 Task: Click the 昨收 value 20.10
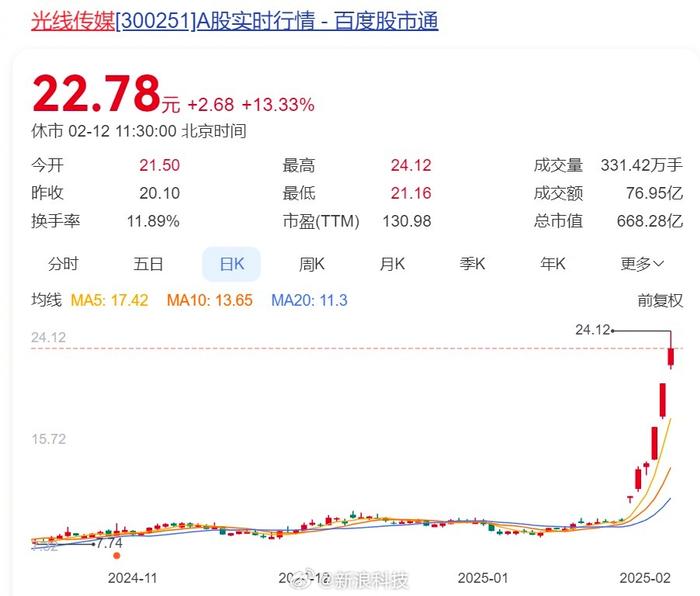pyautogui.click(x=159, y=193)
